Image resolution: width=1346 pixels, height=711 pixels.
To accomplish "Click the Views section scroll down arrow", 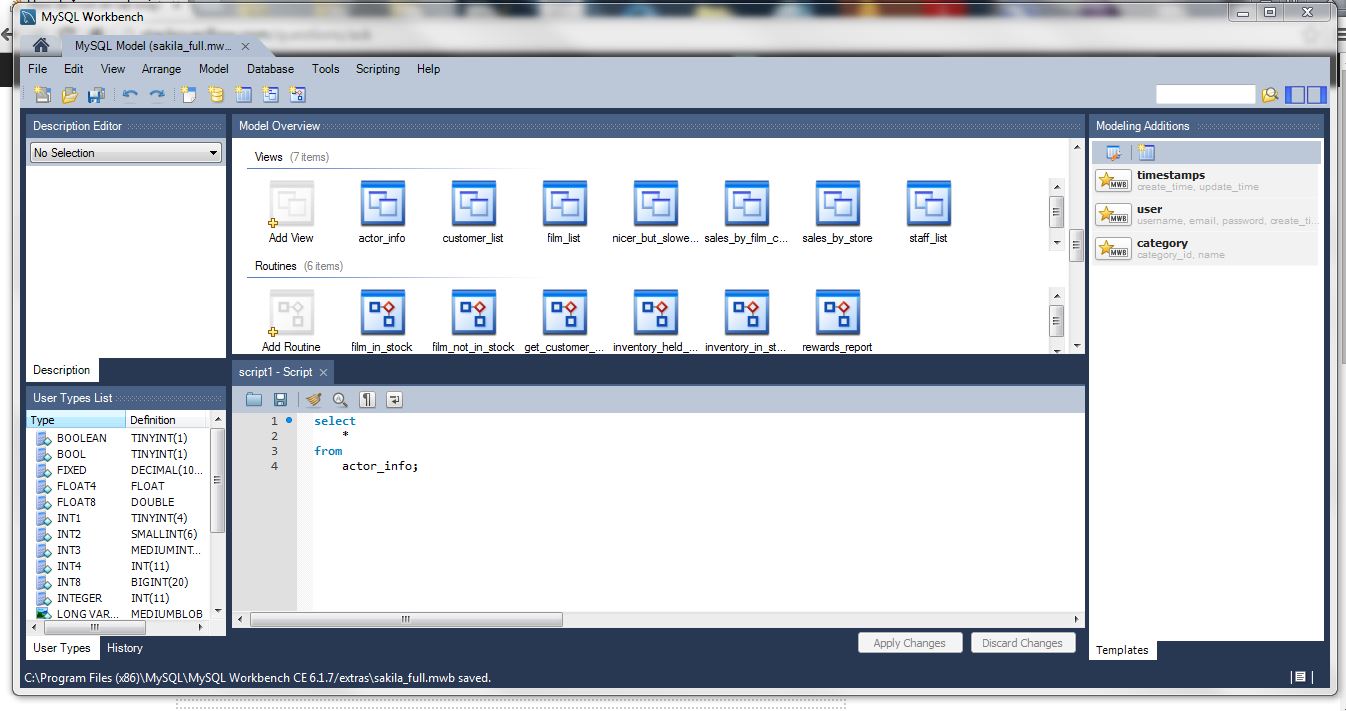I will tap(1056, 243).
